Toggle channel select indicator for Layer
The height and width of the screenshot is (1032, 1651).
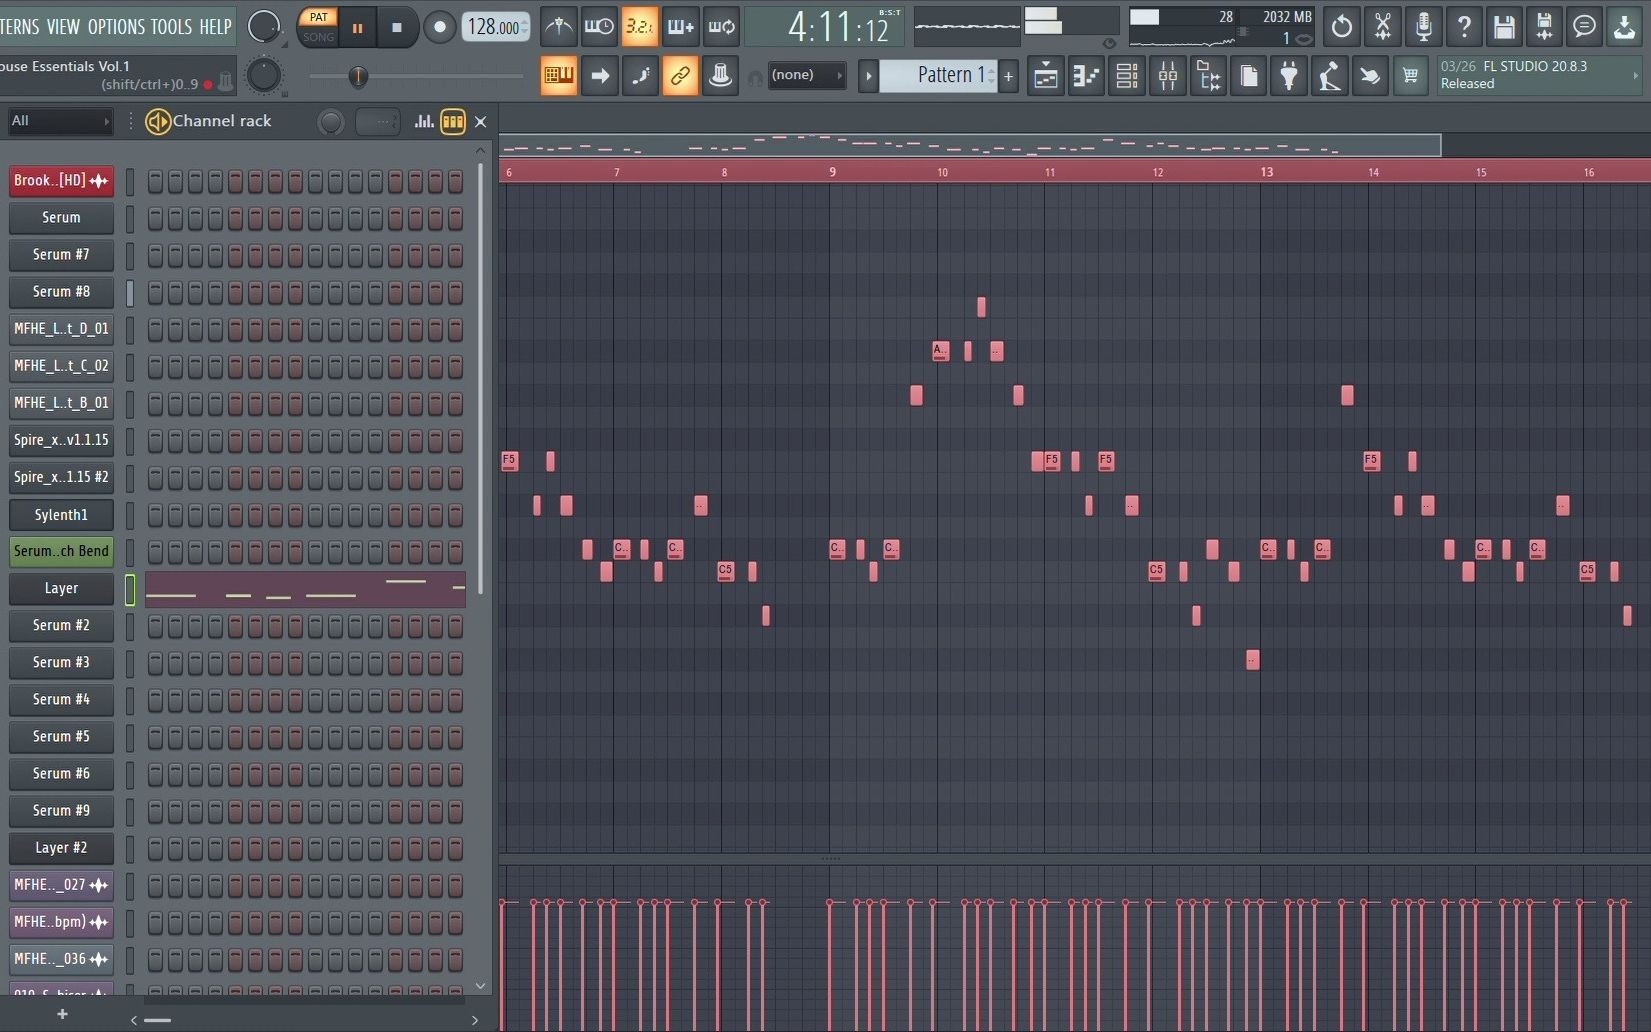[130, 589]
